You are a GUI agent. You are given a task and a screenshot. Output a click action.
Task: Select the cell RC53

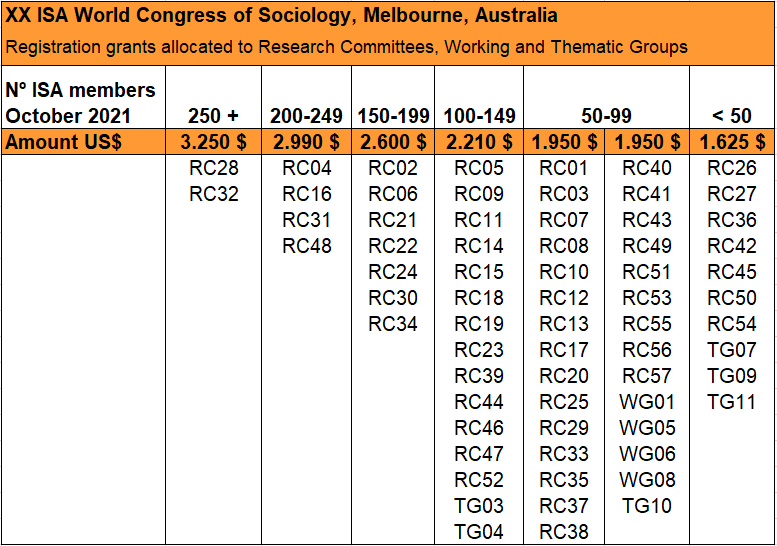[647, 298]
